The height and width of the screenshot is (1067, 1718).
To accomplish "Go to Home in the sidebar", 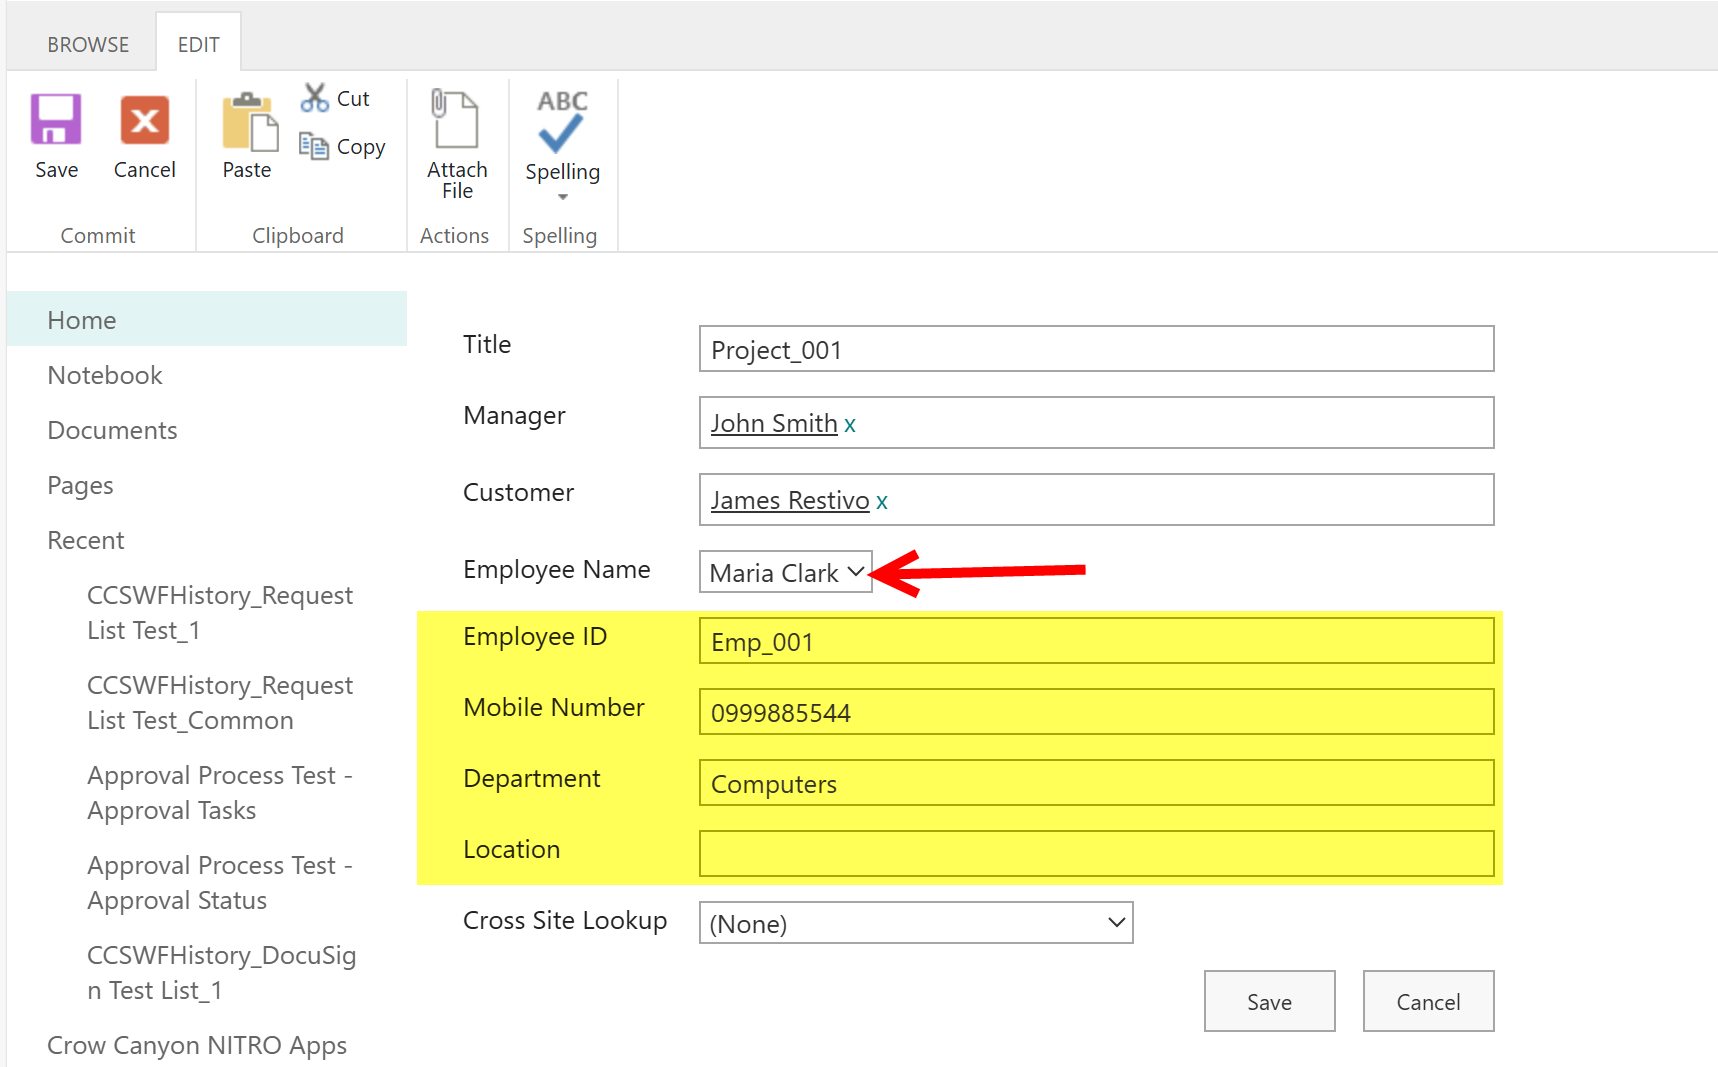I will (x=206, y=319).
